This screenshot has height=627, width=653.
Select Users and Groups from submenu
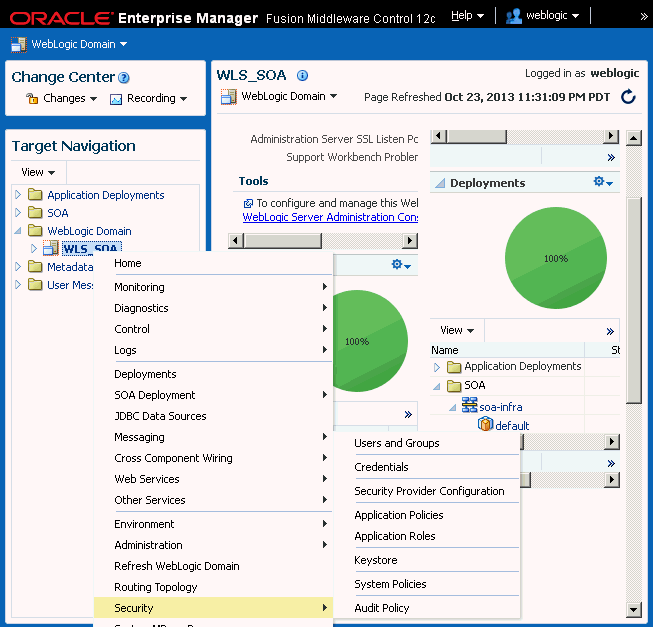397,443
